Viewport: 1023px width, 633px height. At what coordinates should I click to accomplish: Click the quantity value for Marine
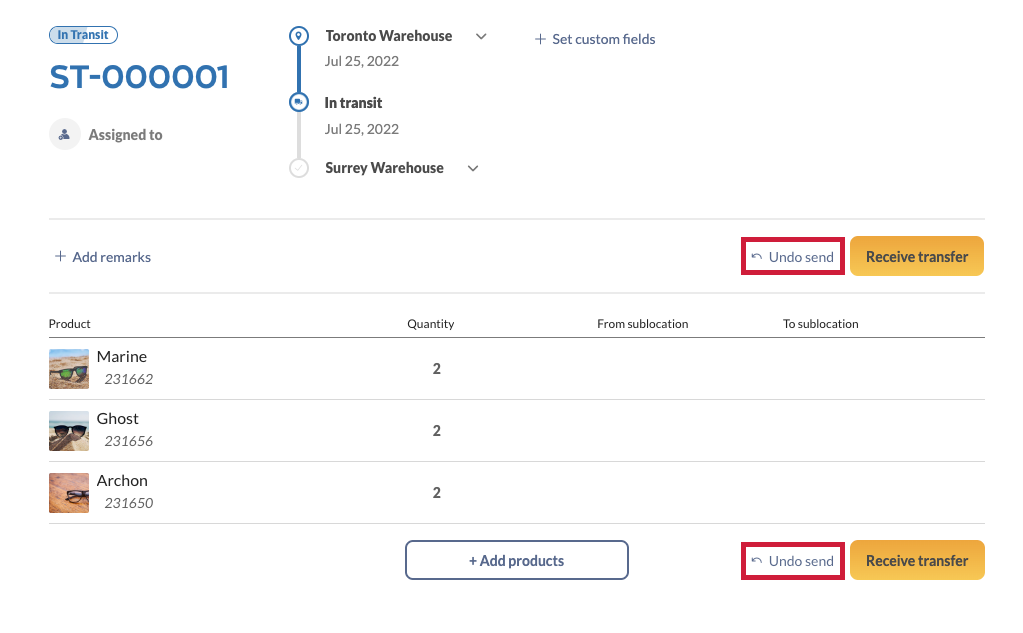tap(436, 369)
